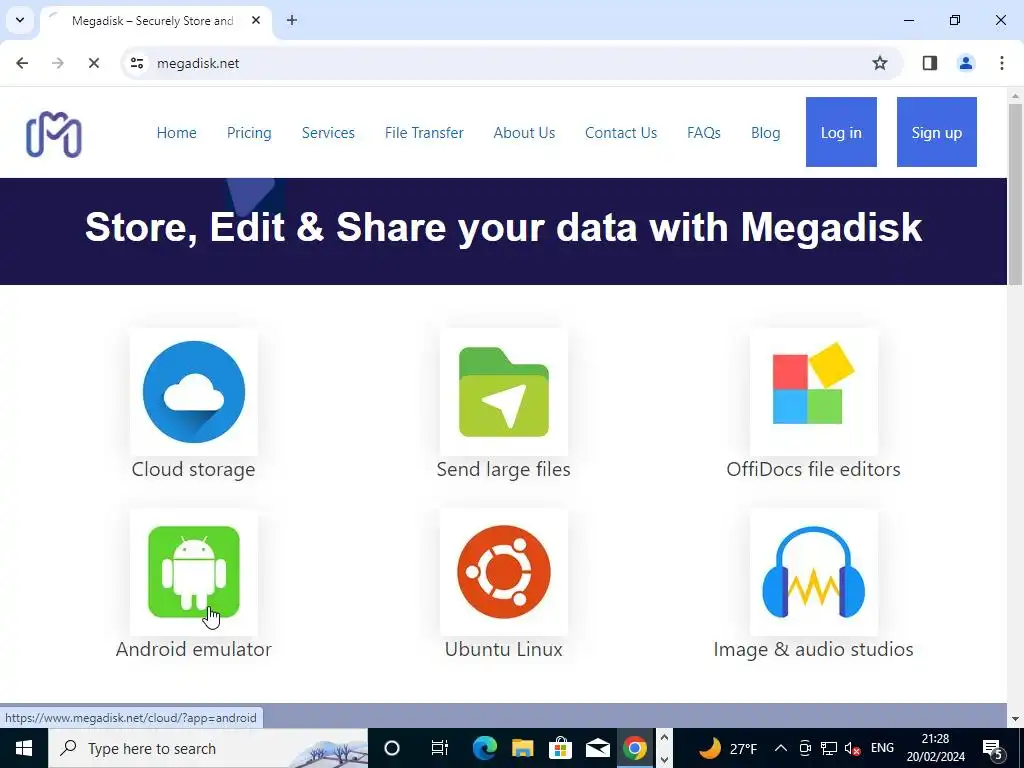The width and height of the screenshot is (1024, 768).
Task: Click the Log in button
Action: pos(841,132)
